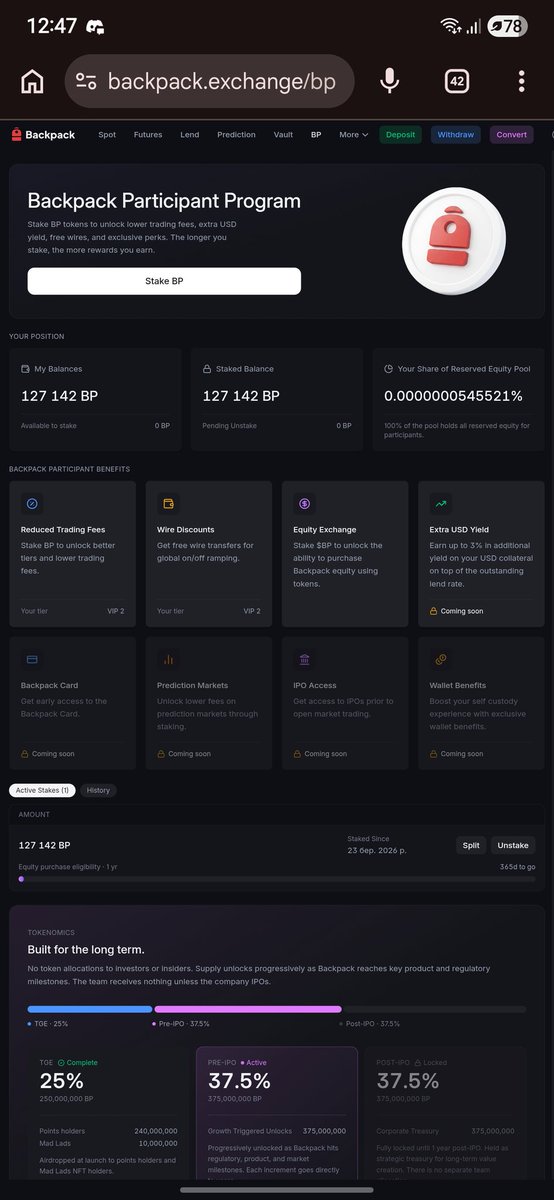Click the 127 142 BP Staked Balance value
This screenshot has height=1200, width=554.
pyautogui.click(x=241, y=396)
